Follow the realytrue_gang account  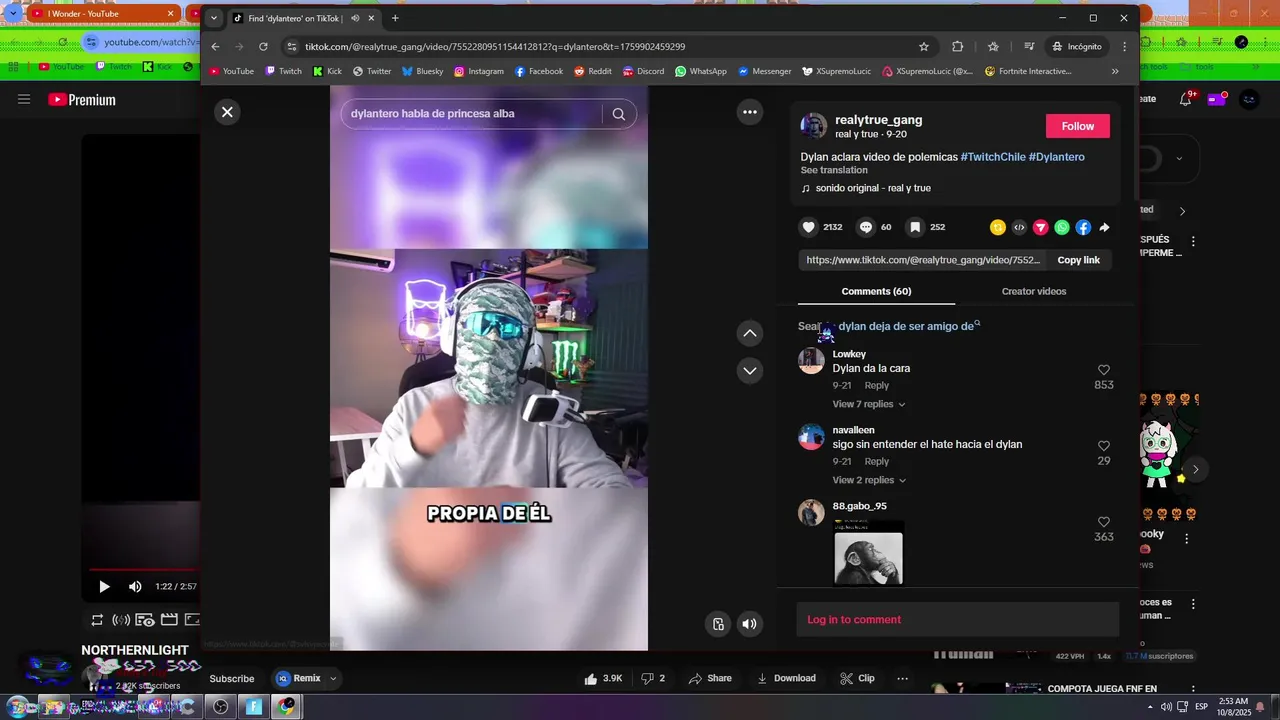point(1077,126)
